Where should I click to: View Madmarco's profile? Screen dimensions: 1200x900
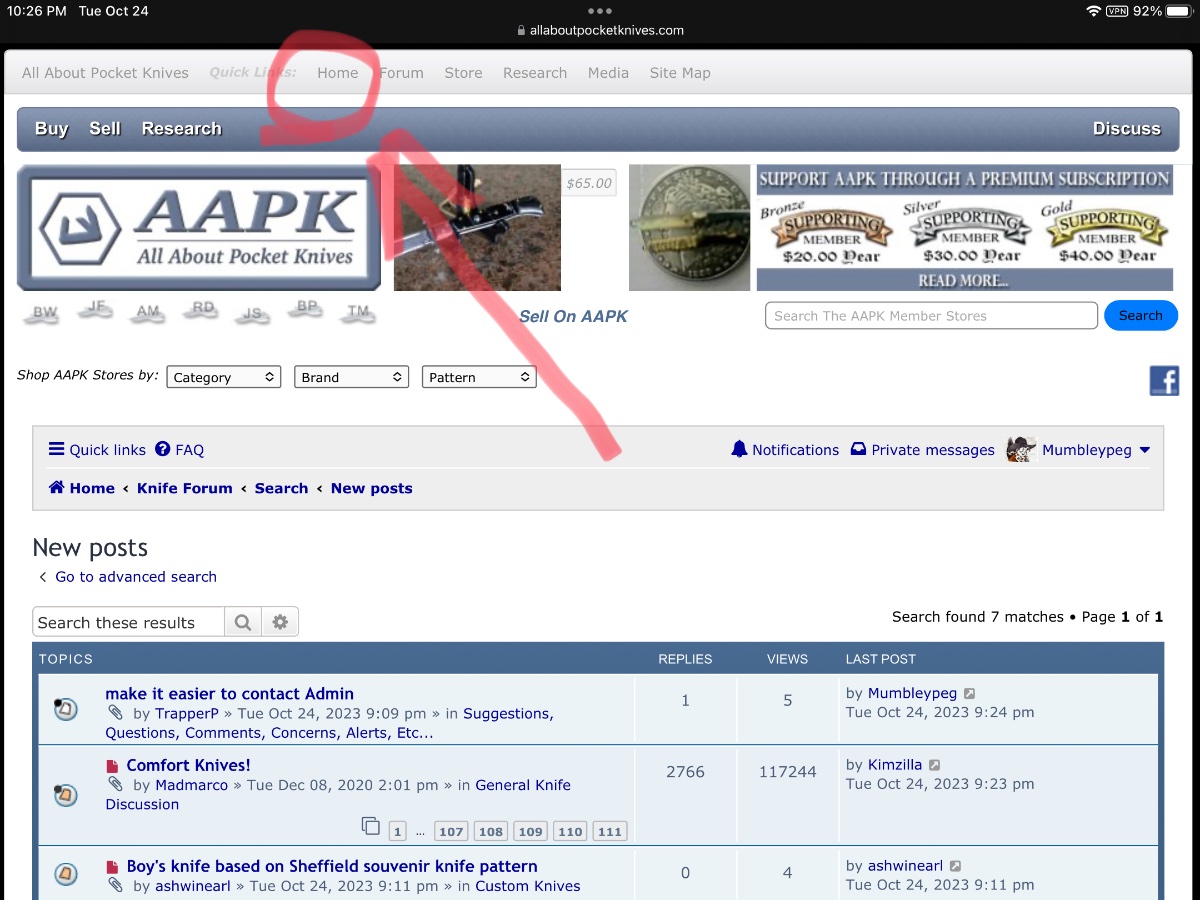192,785
